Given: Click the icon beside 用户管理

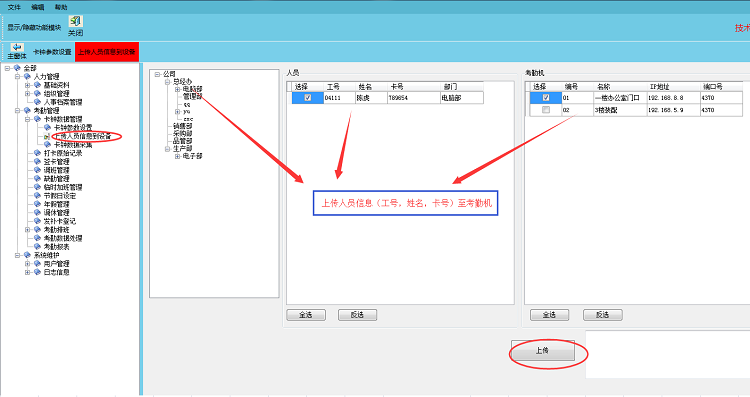Looking at the screenshot, I should pyautogui.click(x=37, y=264).
